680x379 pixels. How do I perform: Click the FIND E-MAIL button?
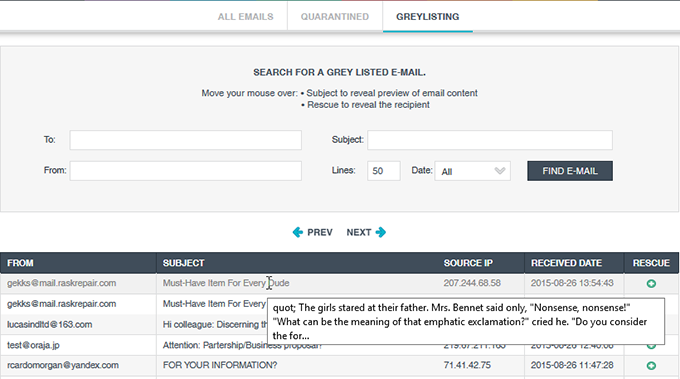[570, 171]
